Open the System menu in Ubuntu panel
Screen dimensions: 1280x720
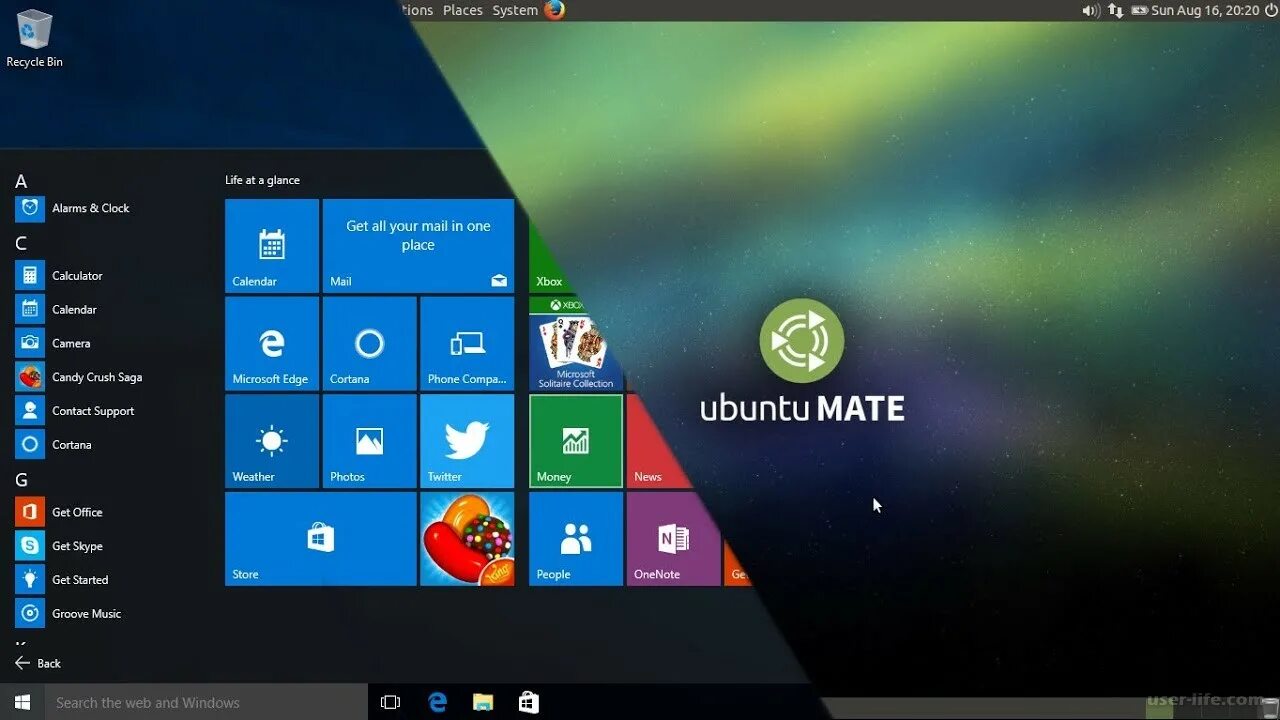click(x=515, y=10)
